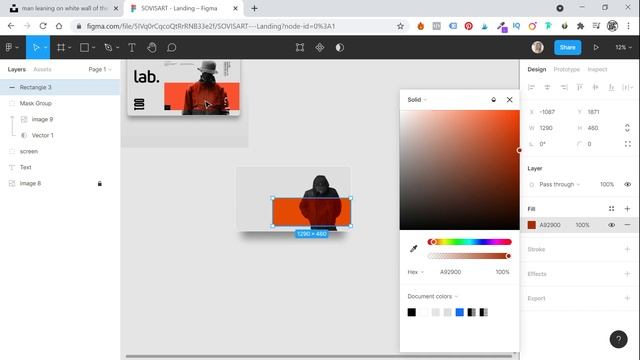Select the Rectangle 3 layer
Image resolution: width=640 pixels, height=360 pixels.
click(60, 87)
